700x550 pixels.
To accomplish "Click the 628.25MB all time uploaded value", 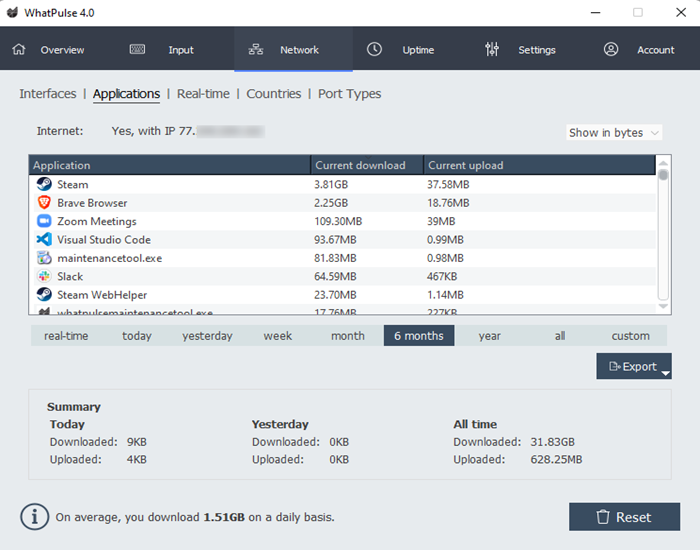I will tap(556, 459).
